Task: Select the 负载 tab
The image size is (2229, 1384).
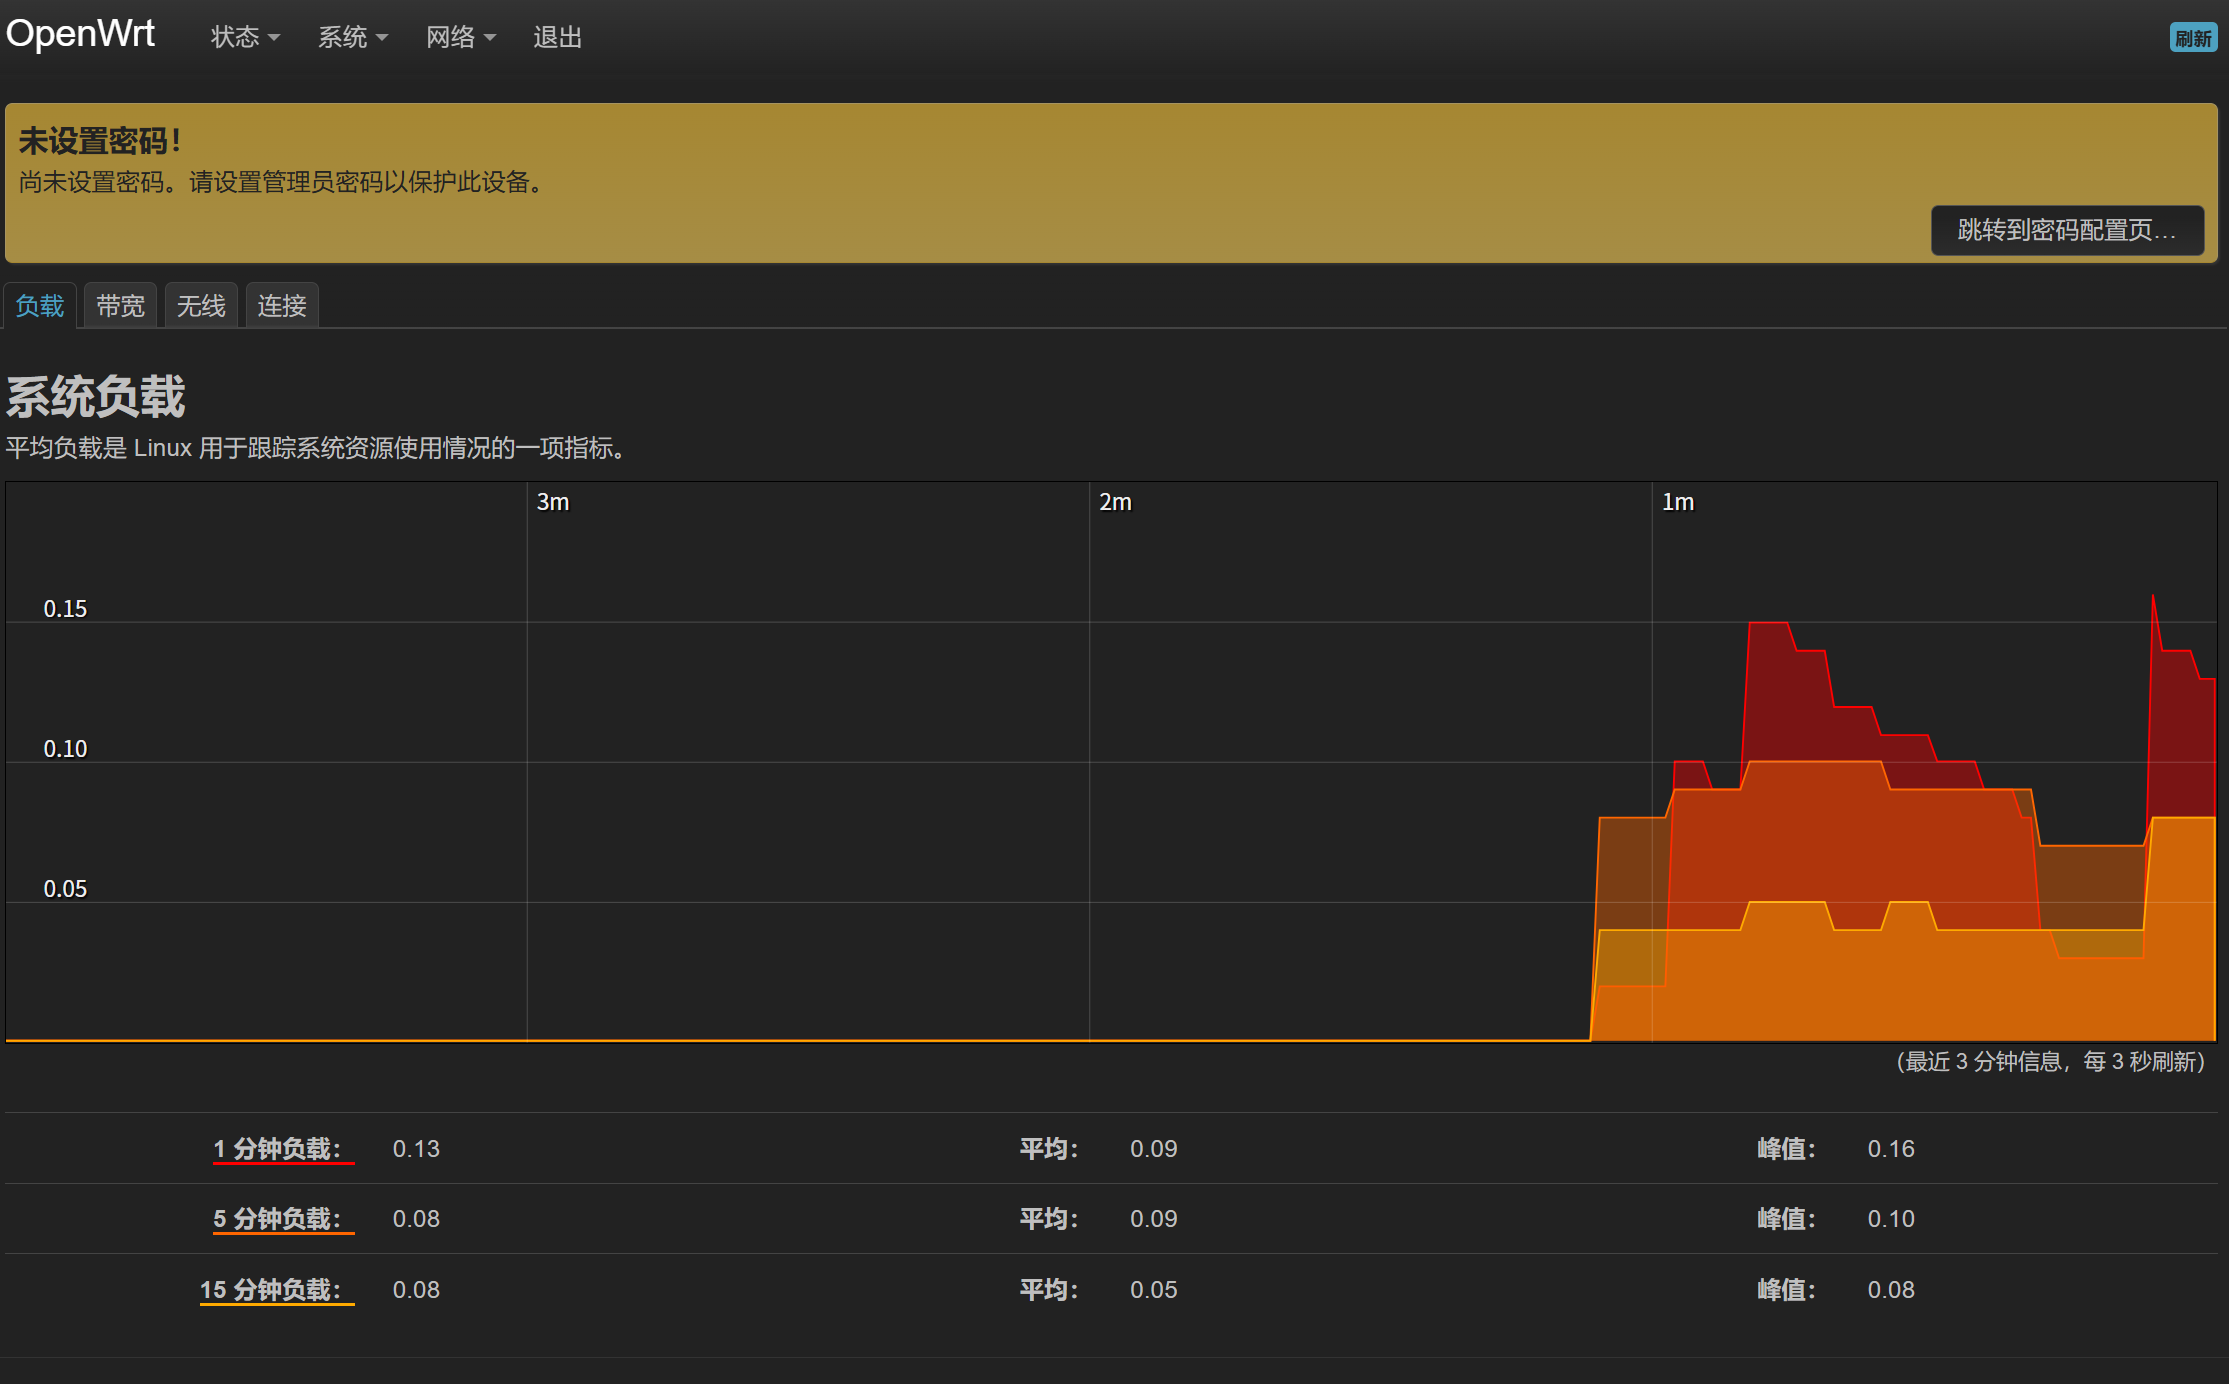Action: (40, 306)
